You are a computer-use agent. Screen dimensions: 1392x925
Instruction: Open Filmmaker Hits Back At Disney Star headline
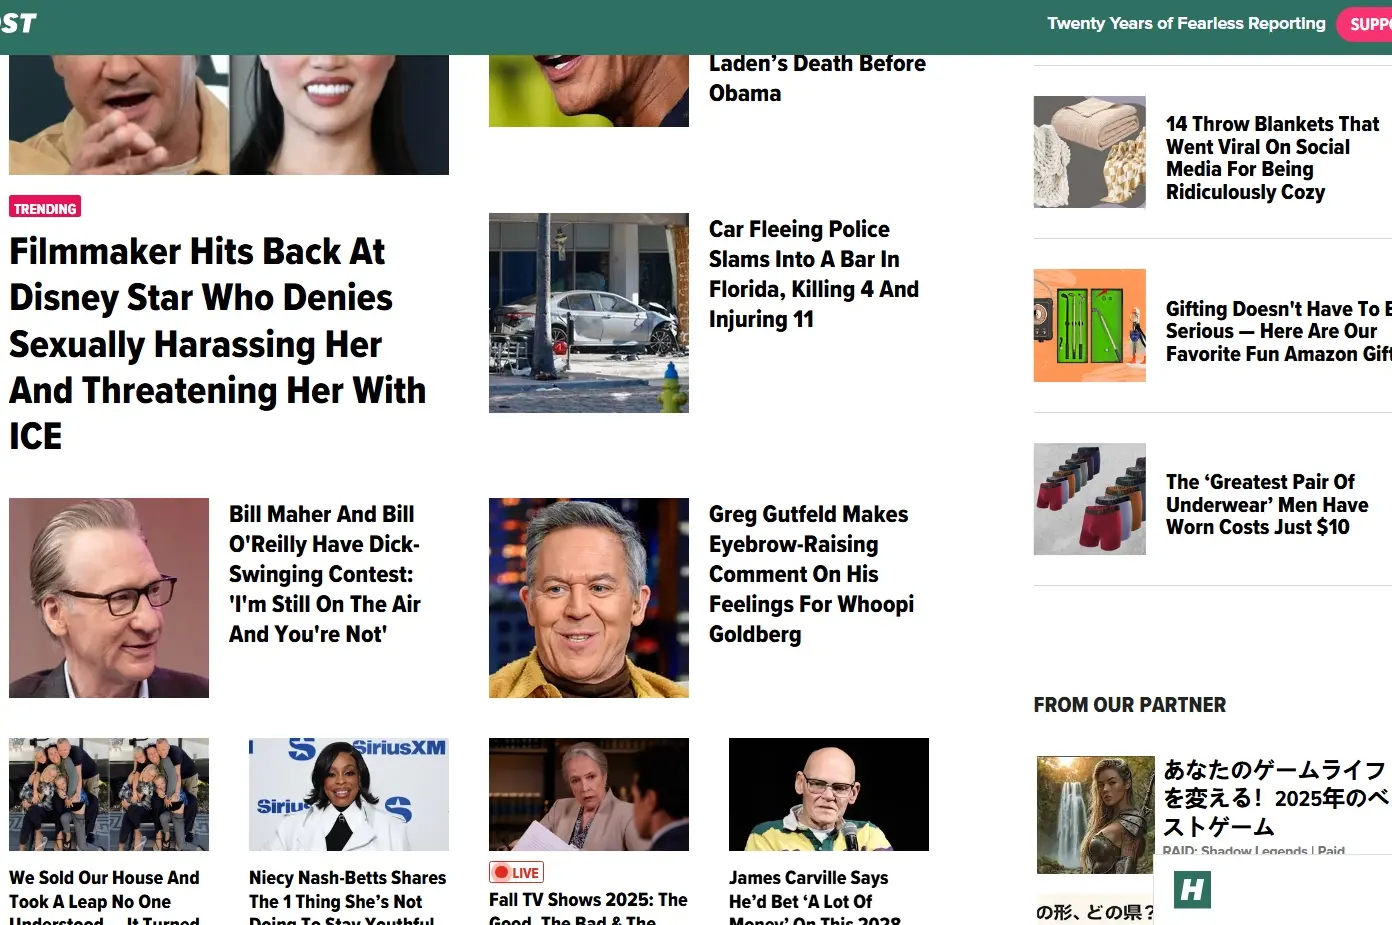click(218, 344)
